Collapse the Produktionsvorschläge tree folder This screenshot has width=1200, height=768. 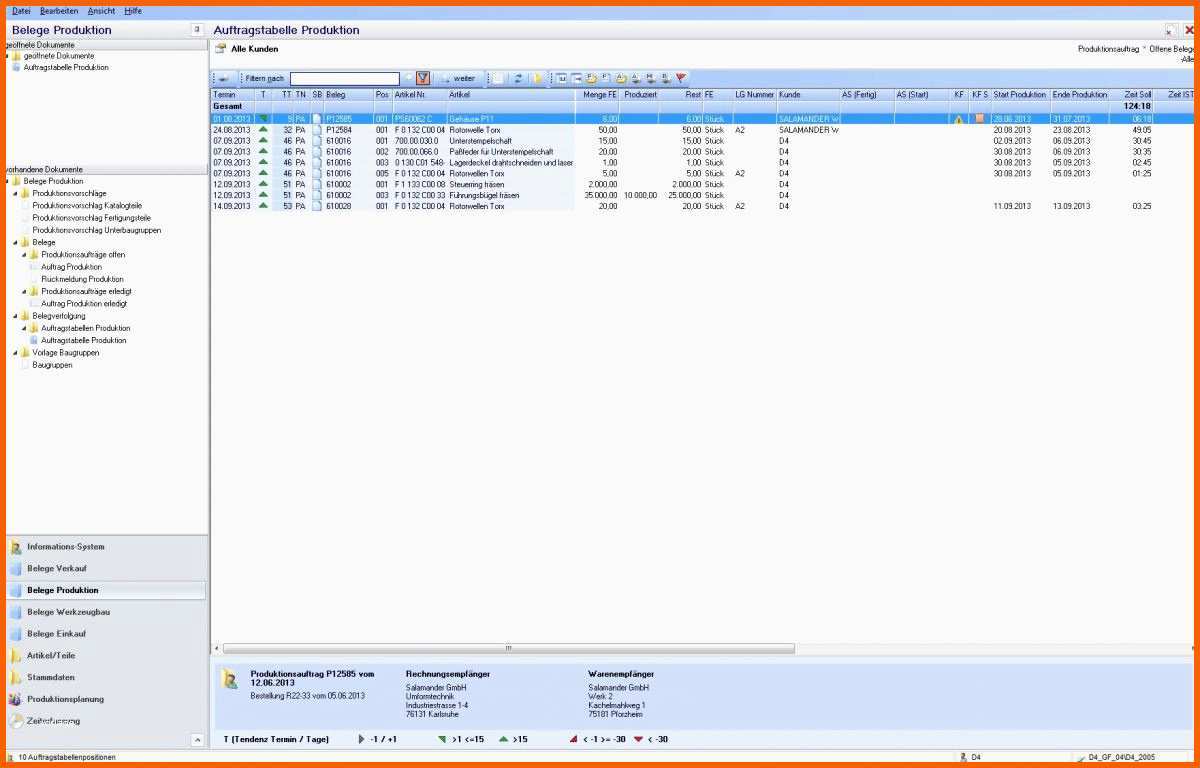pos(16,193)
